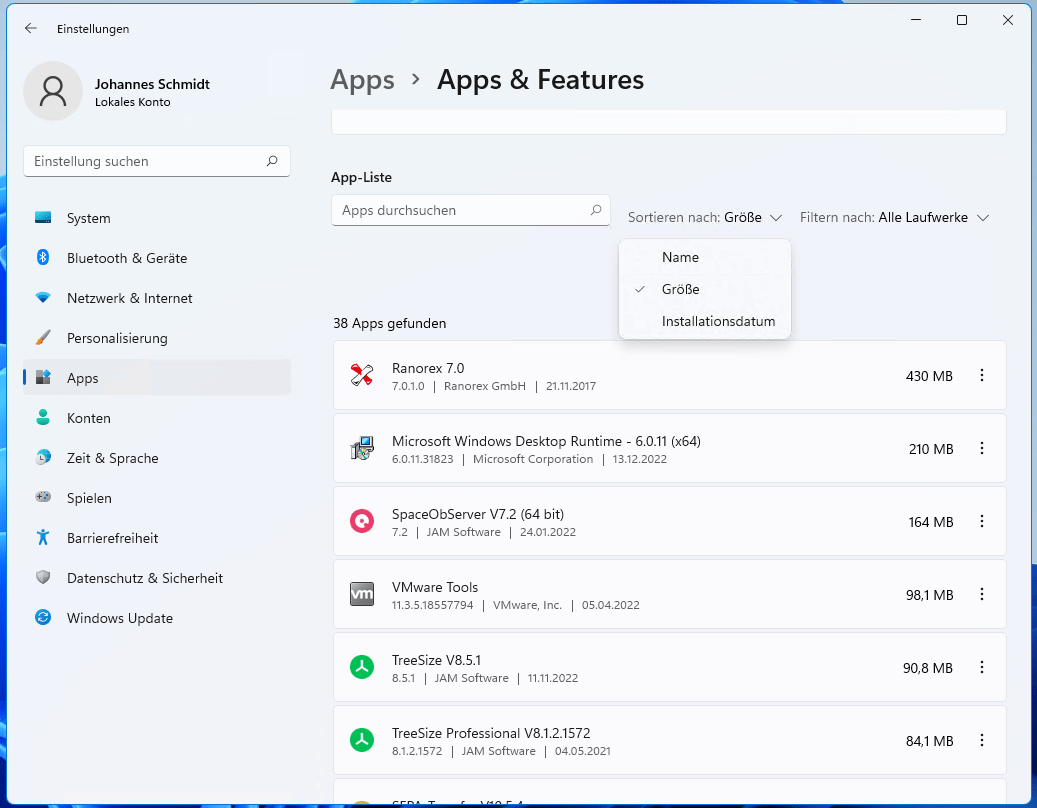
Task: Click the TreeSize V8.5.1 app icon
Action: pos(362,668)
